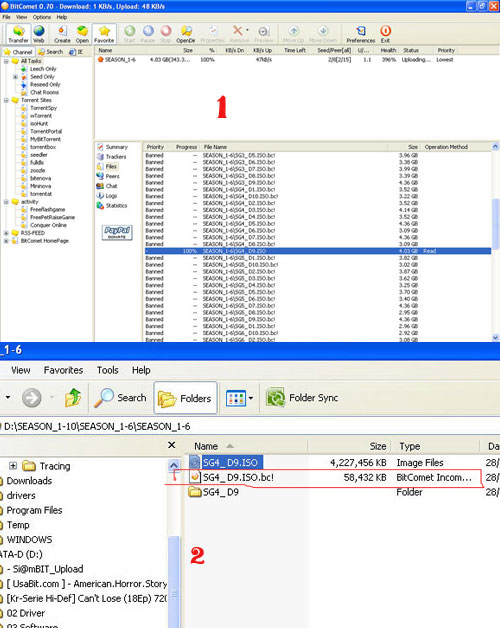Screen dimensions: 500x628
Task: Open the File menu in BitComet
Action: click(6, 17)
